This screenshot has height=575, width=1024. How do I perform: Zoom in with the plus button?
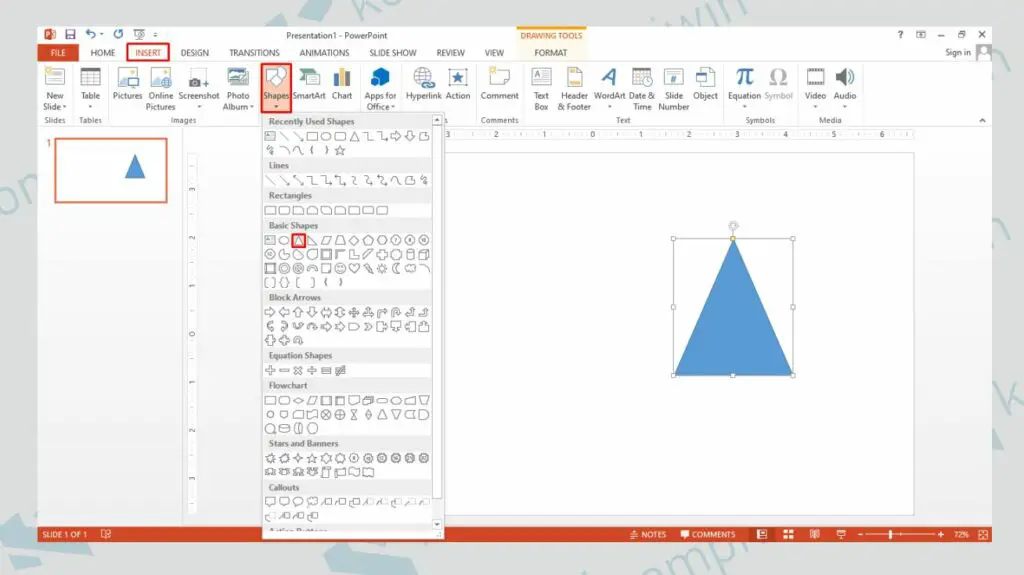(x=940, y=534)
